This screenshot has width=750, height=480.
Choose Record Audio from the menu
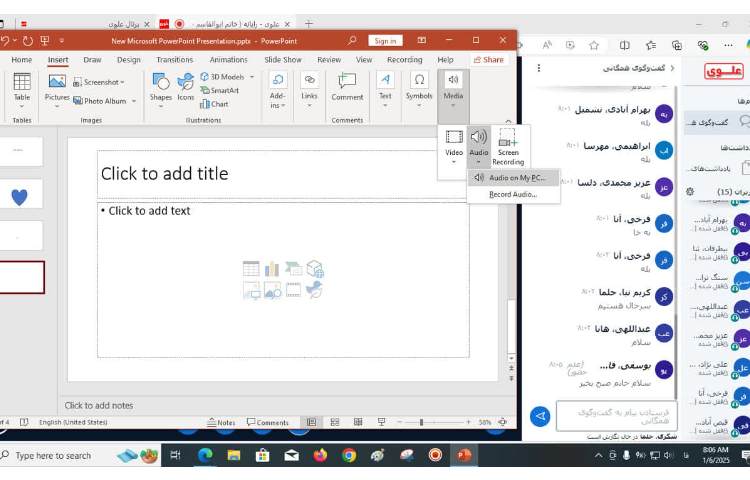pos(513,195)
